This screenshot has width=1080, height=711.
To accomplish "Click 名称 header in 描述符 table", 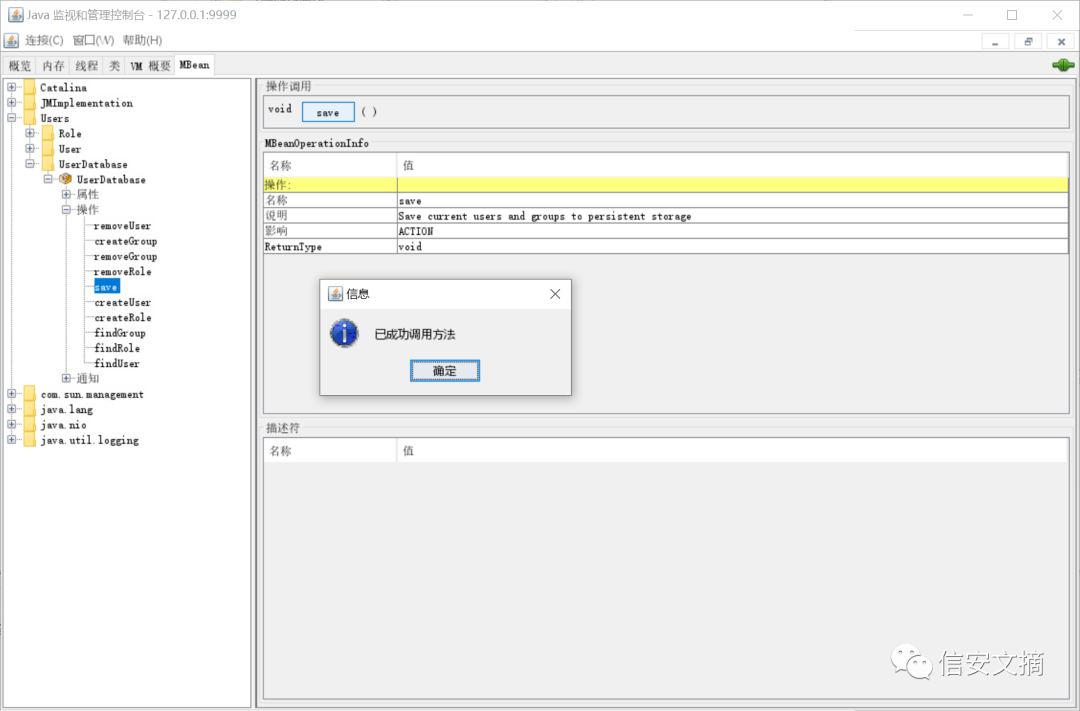I will tap(330, 451).
